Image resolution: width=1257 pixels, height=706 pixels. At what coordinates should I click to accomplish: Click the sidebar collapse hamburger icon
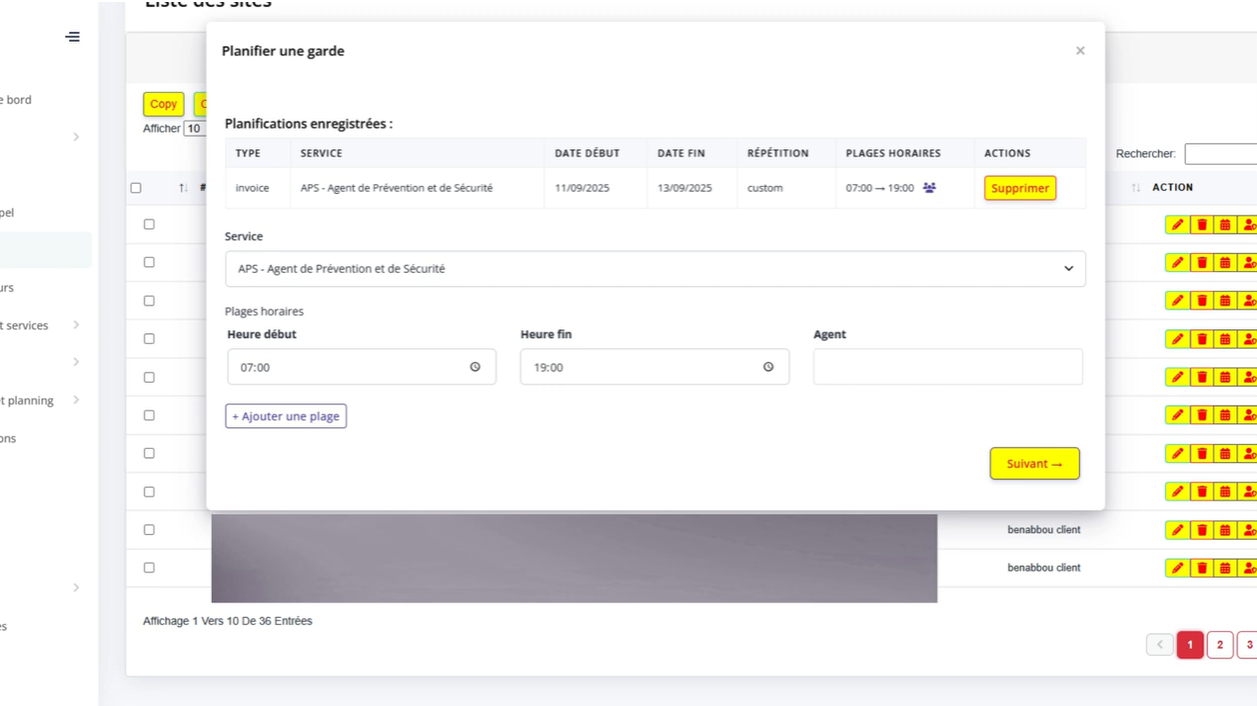(73, 37)
